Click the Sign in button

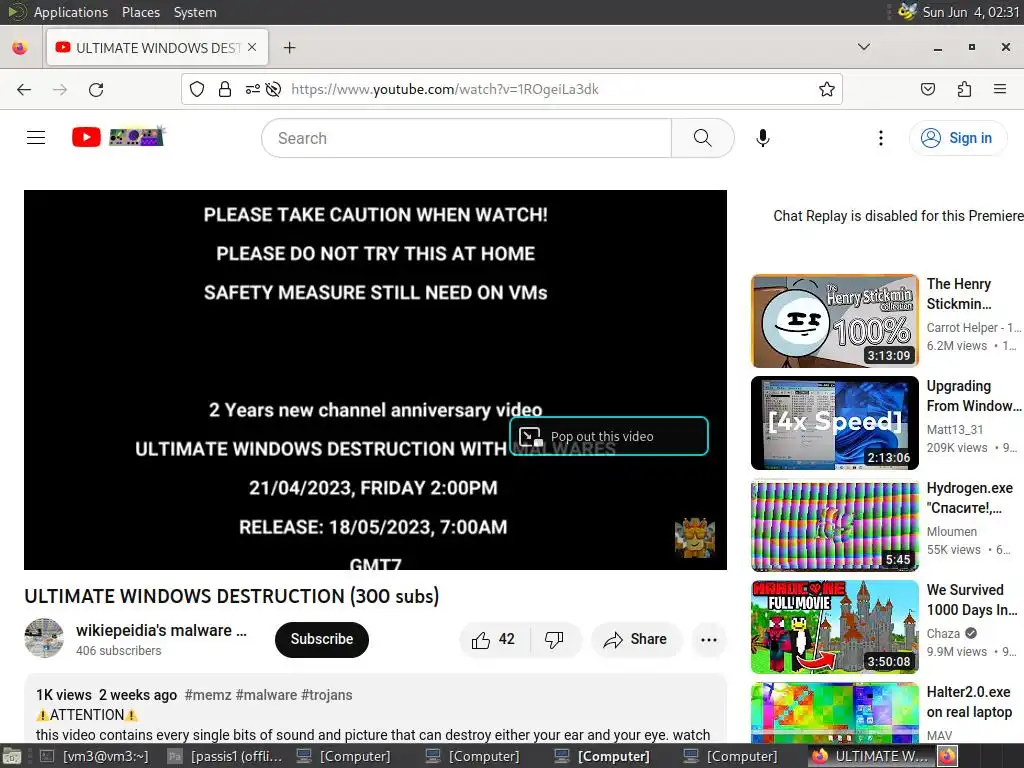tap(957, 138)
